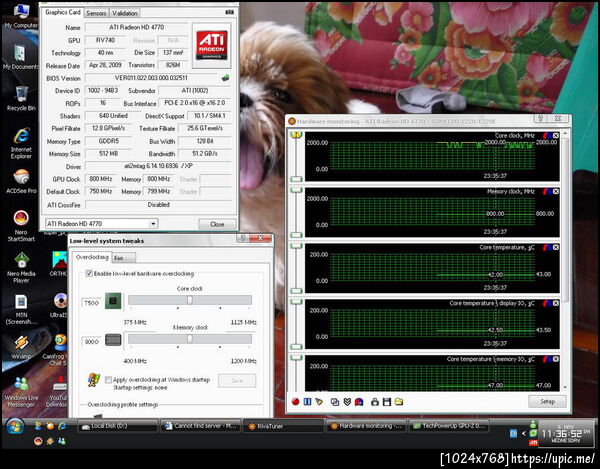This screenshot has width=600, height=469.
Task: Pause the Hardware monitoring graphs
Action: coord(307,402)
